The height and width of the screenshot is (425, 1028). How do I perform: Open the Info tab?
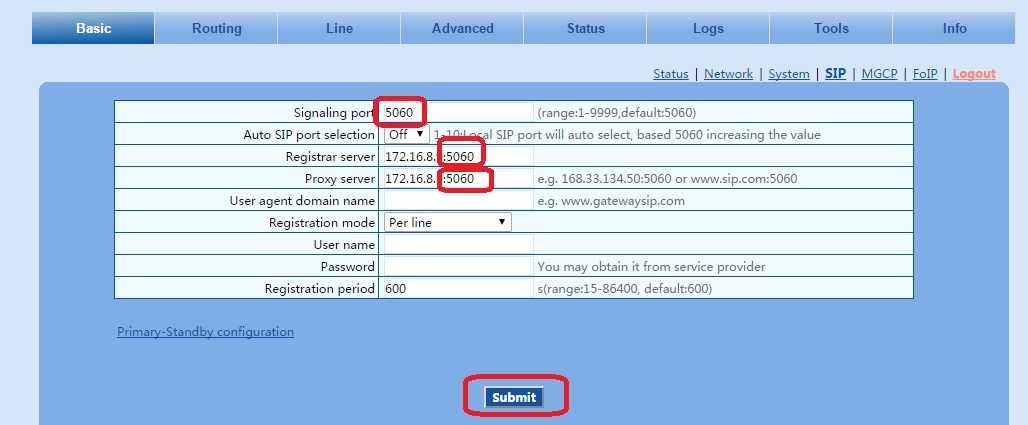click(x=954, y=28)
